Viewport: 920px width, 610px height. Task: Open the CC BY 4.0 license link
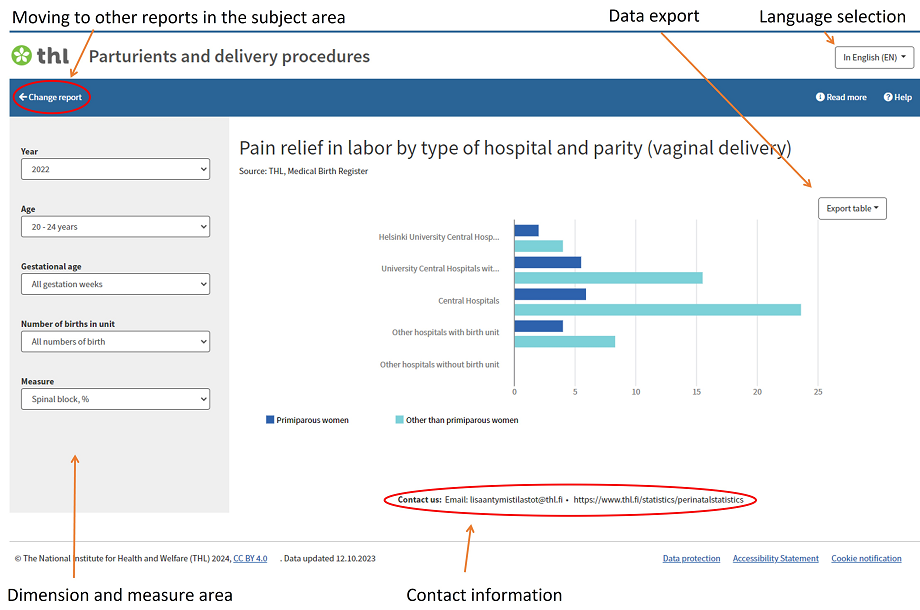tap(250, 558)
